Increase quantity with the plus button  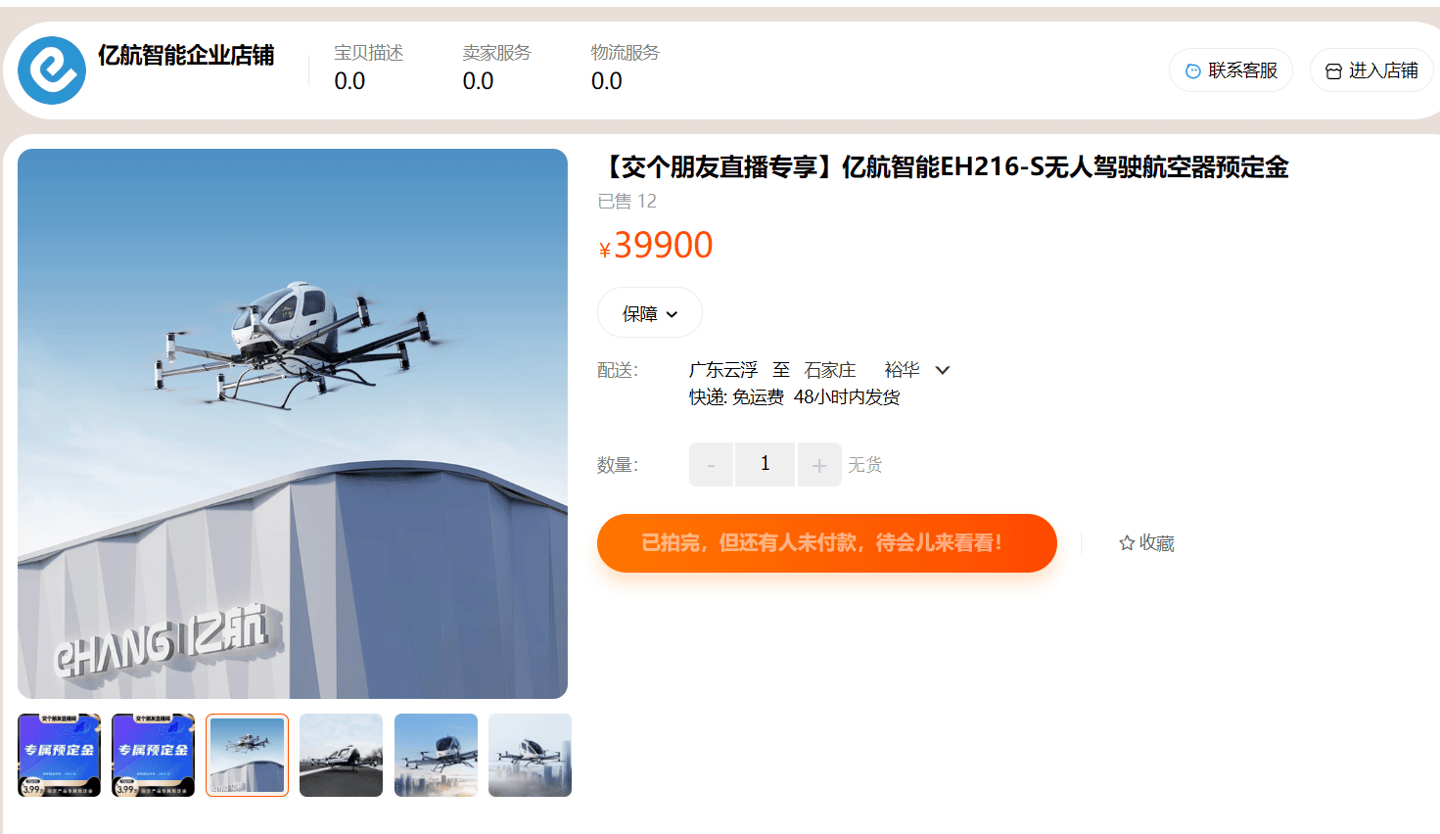(819, 465)
